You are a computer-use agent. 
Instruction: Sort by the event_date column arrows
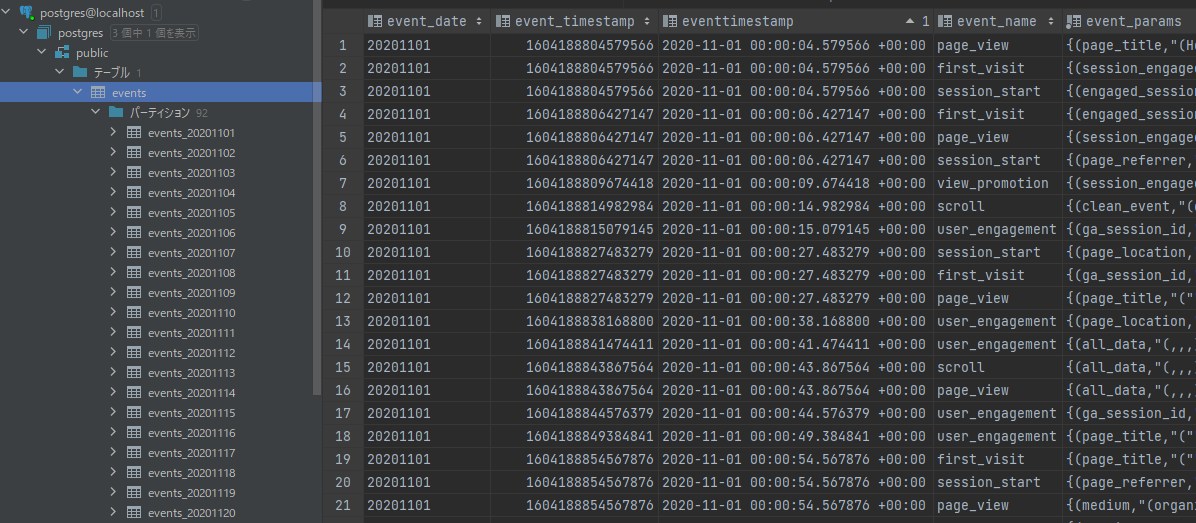[x=479, y=21]
